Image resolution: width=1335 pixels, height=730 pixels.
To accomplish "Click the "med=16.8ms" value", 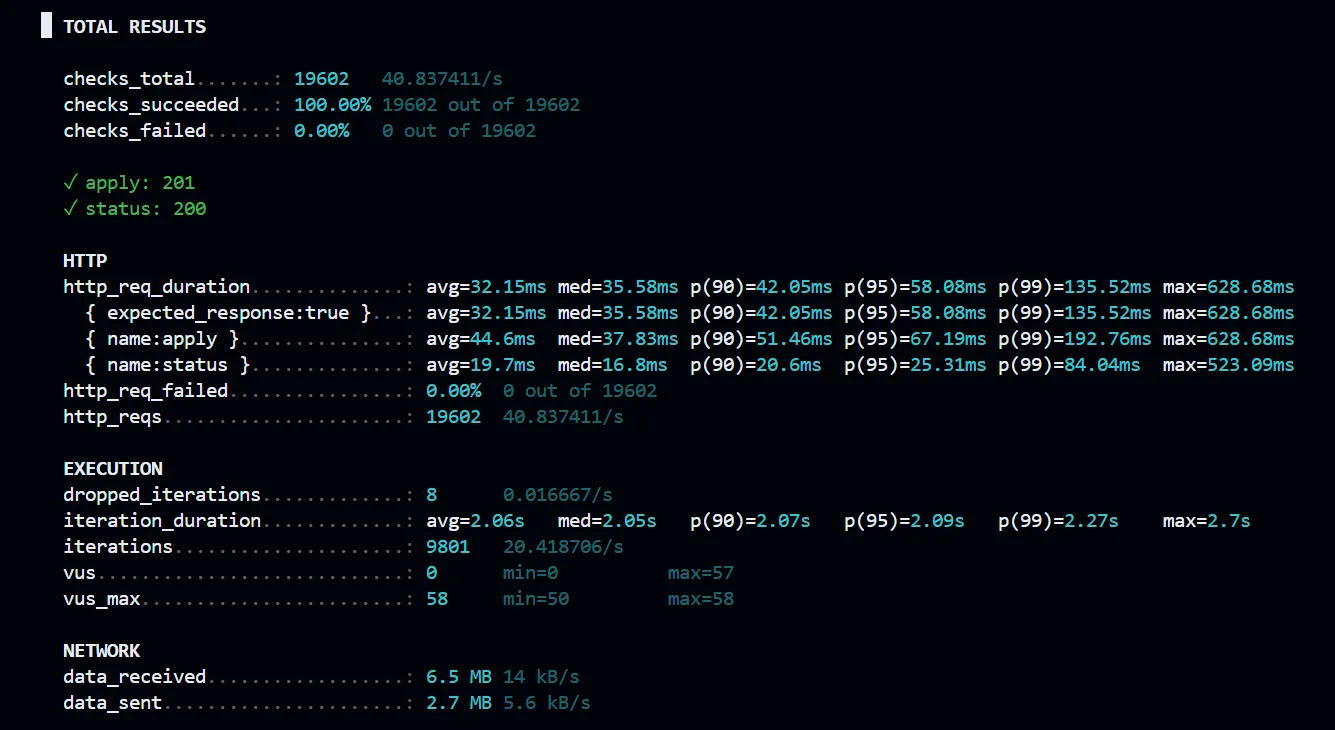I will coord(613,365).
